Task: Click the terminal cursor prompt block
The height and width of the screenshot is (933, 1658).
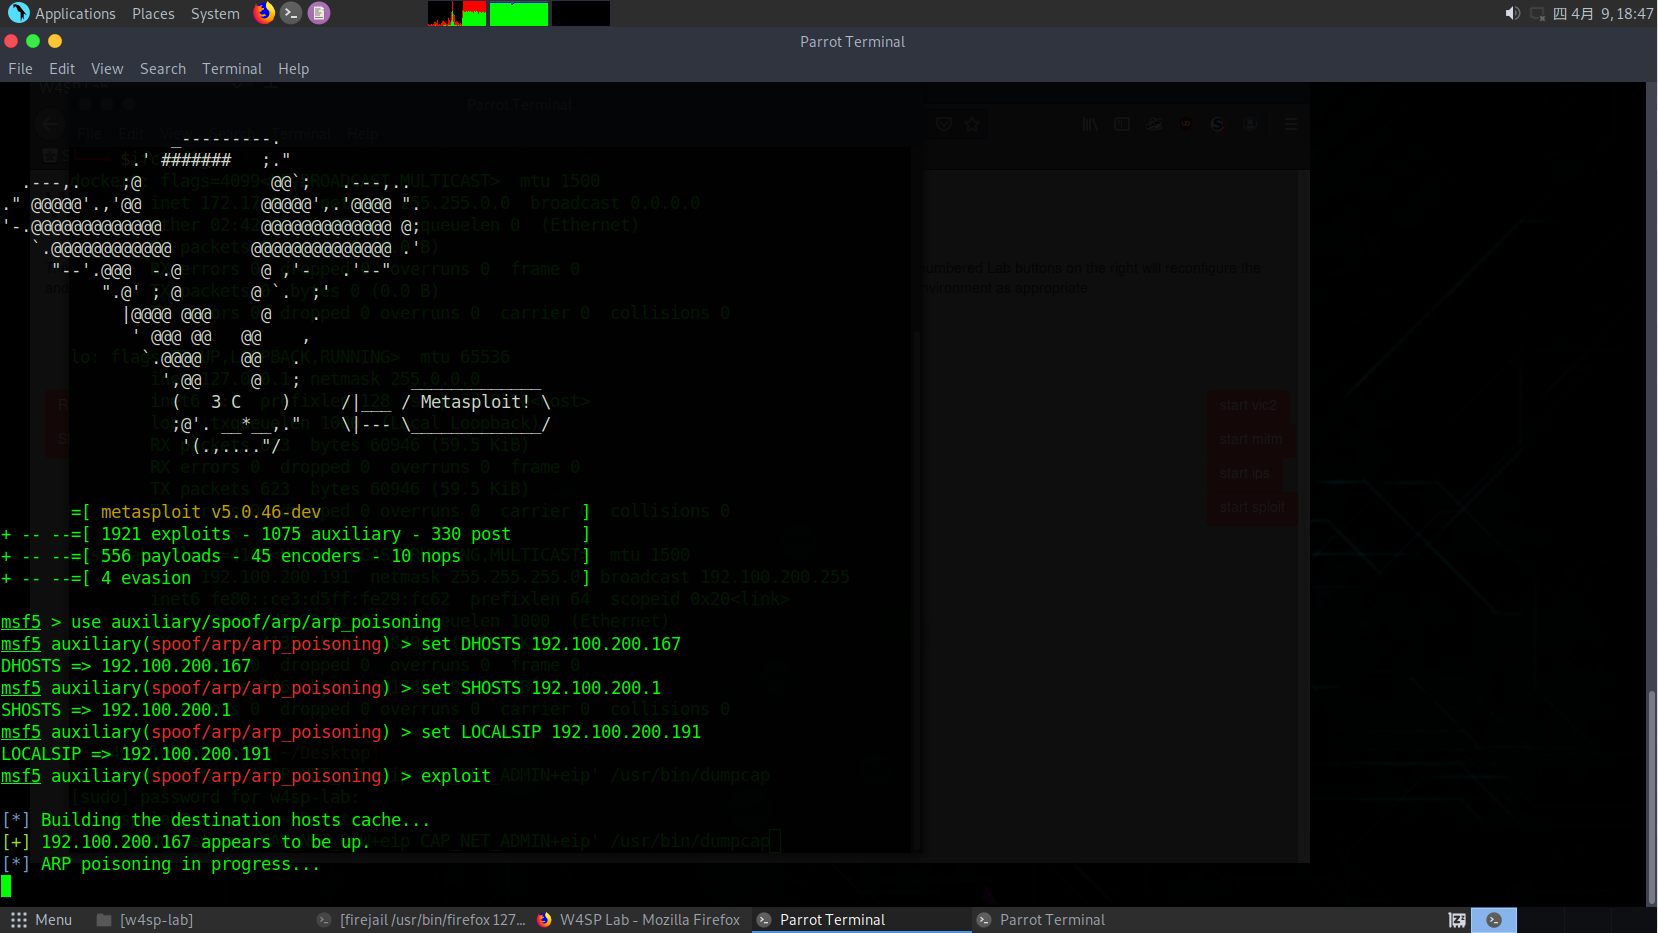Action: [6, 886]
